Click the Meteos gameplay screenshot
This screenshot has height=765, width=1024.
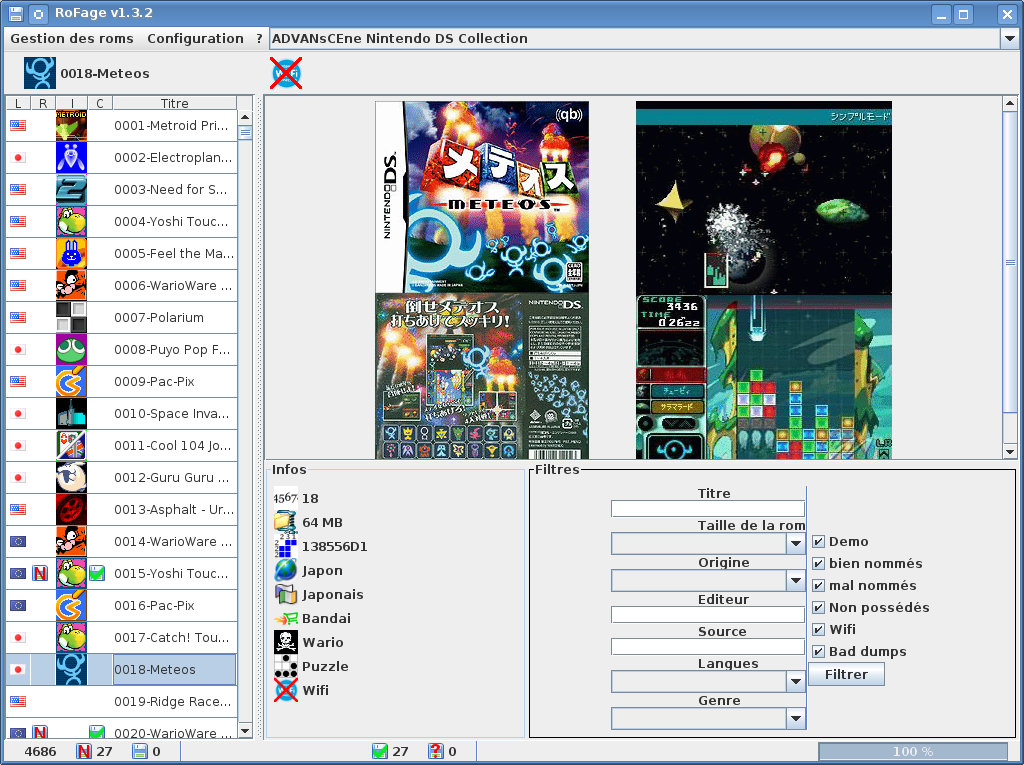click(763, 280)
